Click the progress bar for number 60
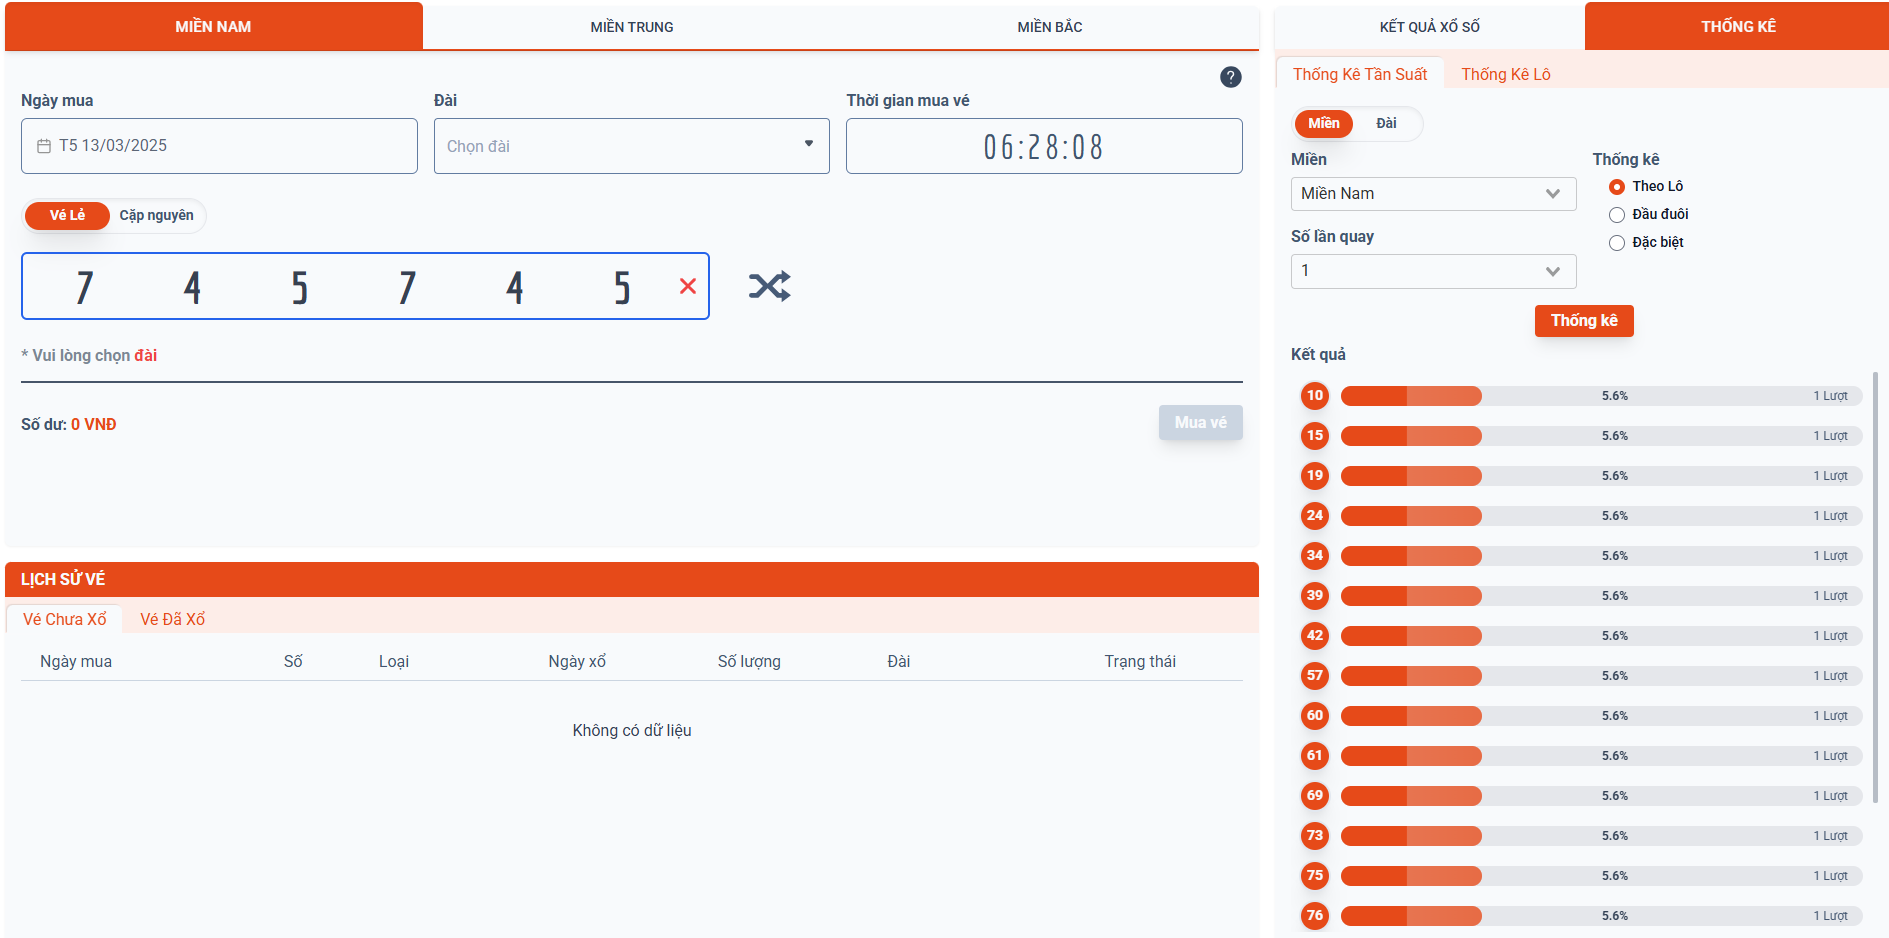This screenshot has height=938, width=1889. [x=1600, y=716]
